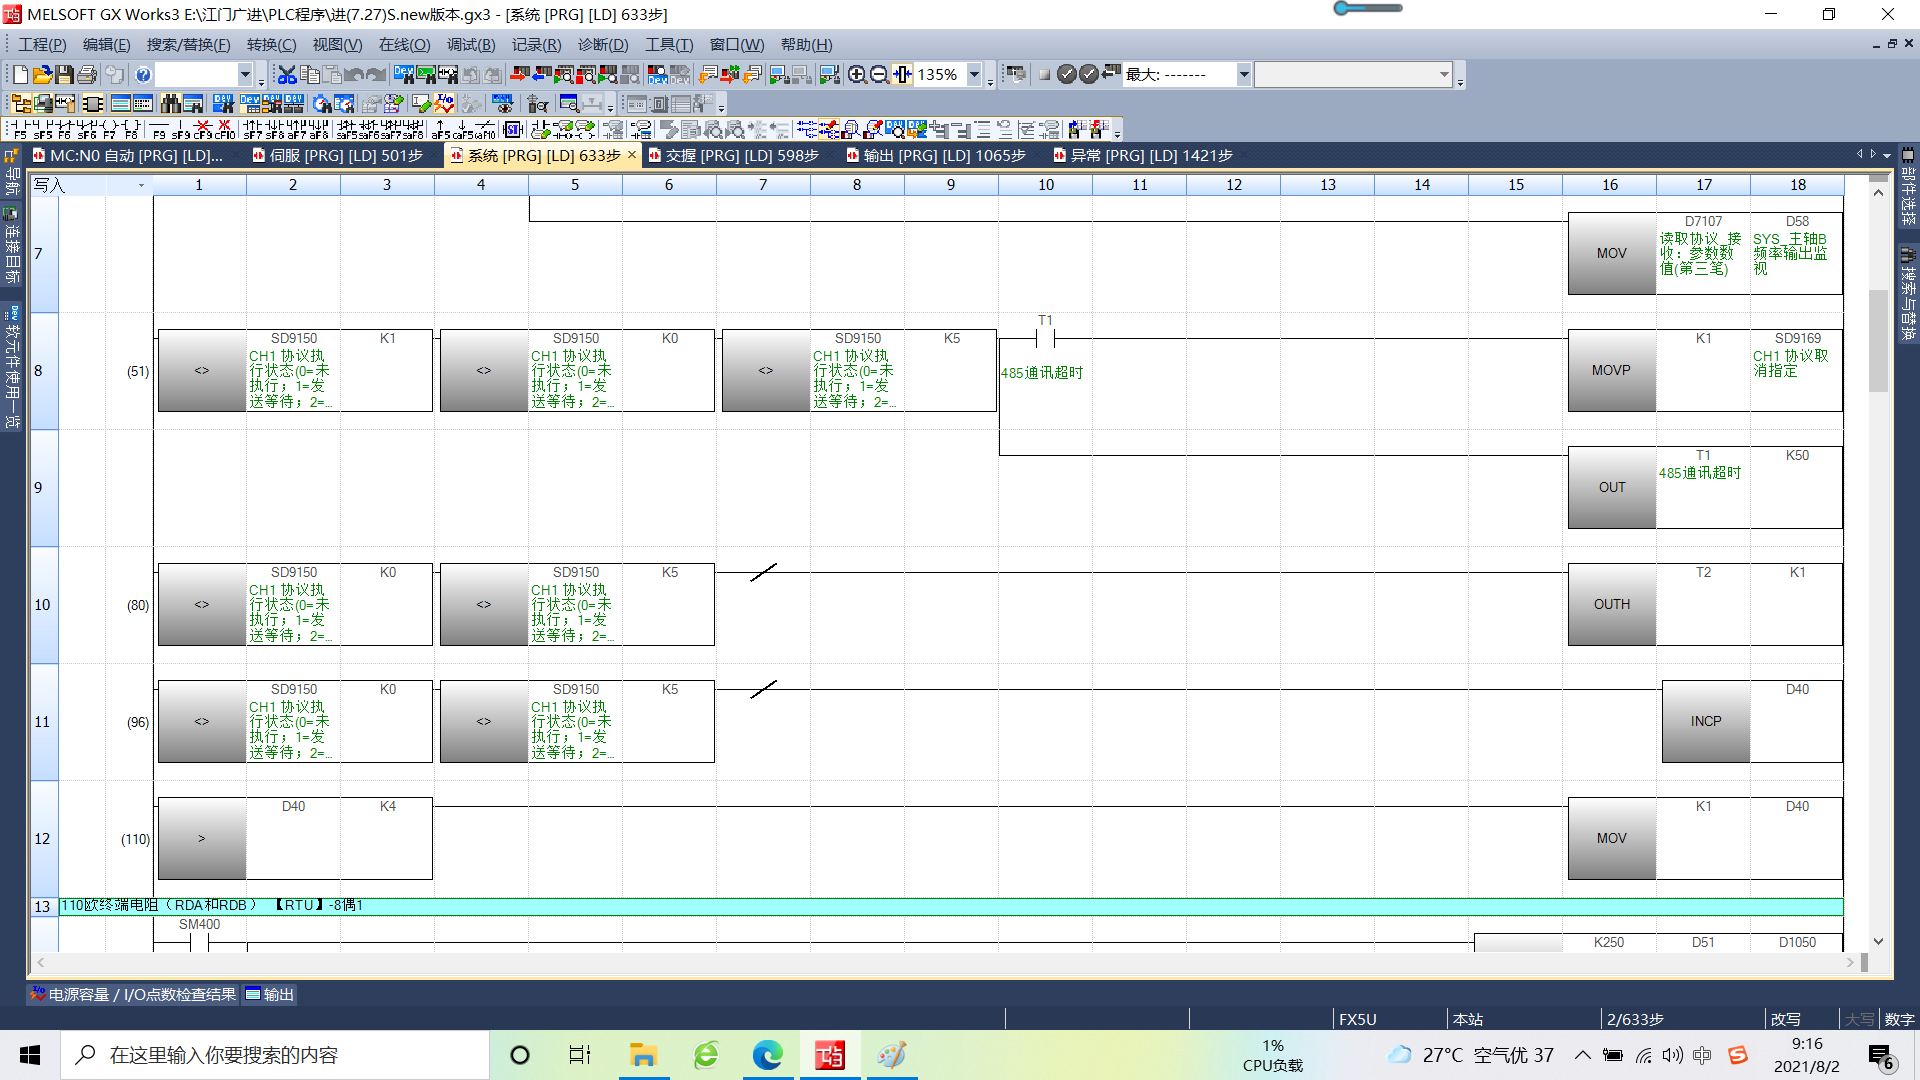Toggle the 大写 caps lock indicator
This screenshot has width=1920, height=1080.
coord(1859,1019)
